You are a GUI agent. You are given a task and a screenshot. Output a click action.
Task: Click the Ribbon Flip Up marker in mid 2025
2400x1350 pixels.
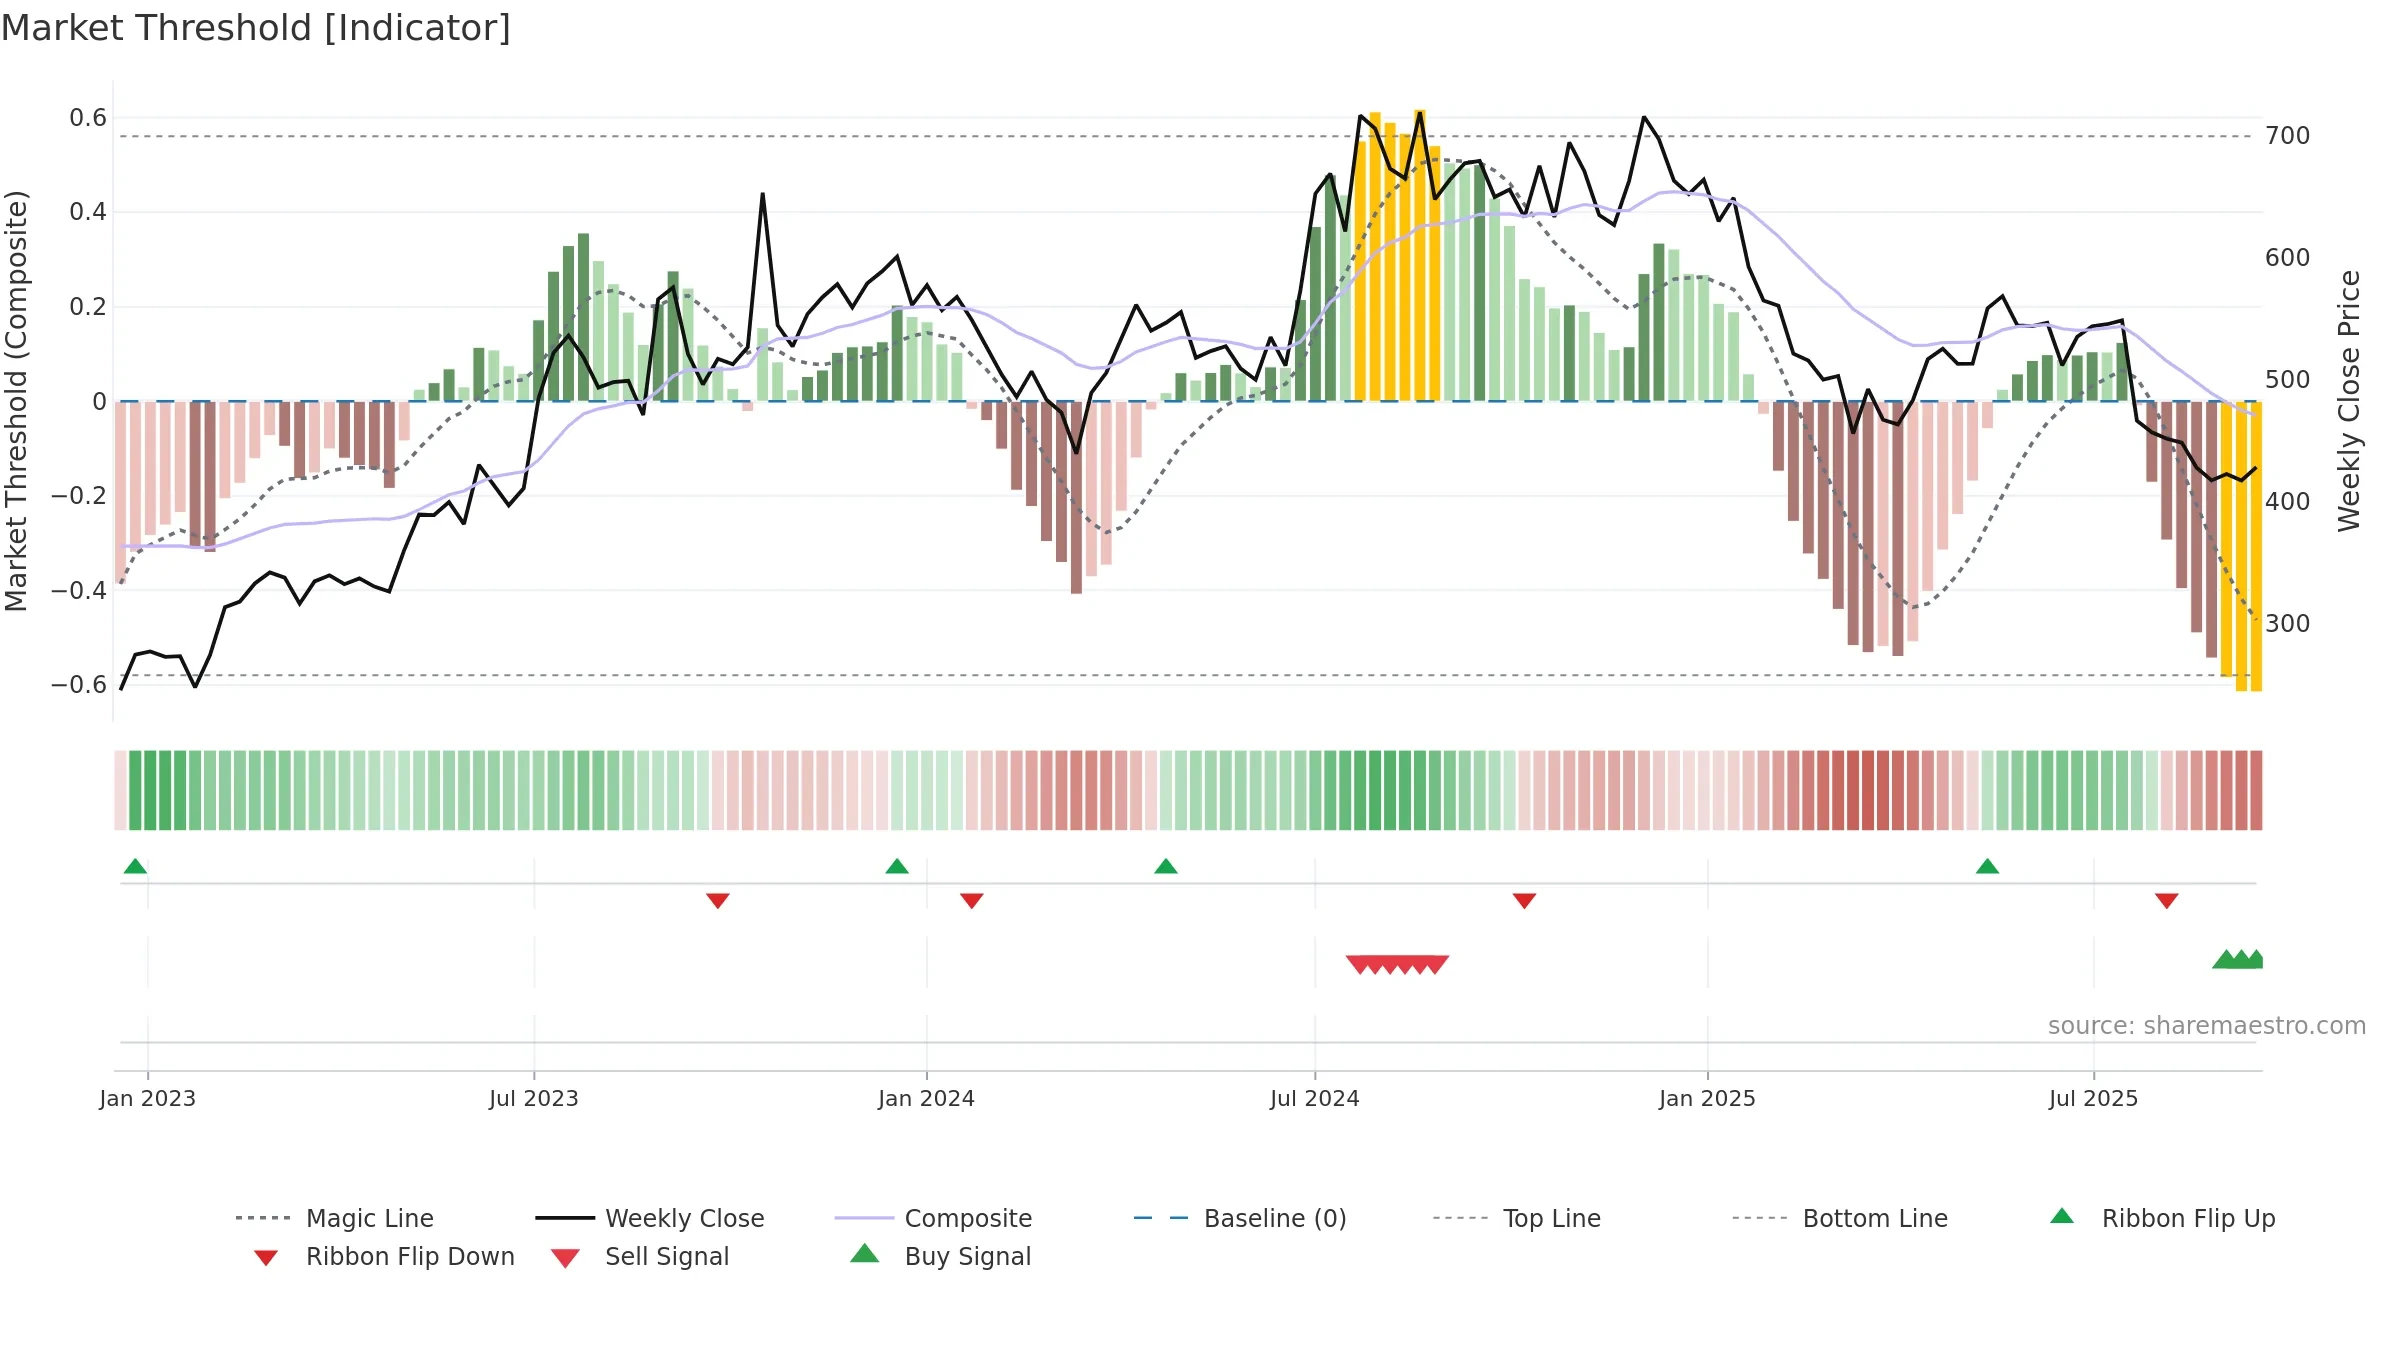(x=1987, y=866)
